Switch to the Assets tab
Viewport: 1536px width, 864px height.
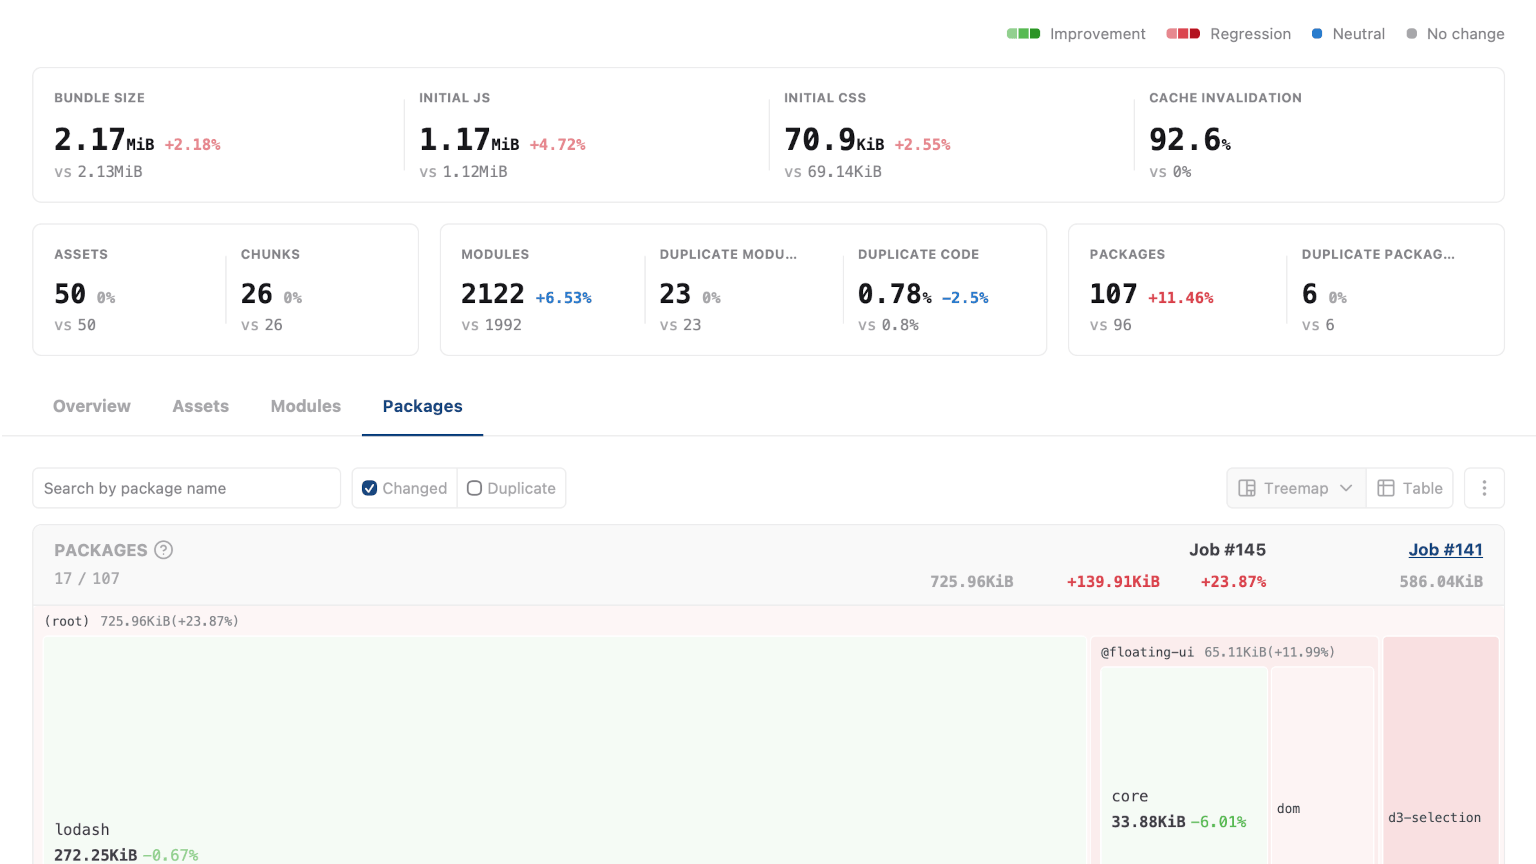pos(200,406)
